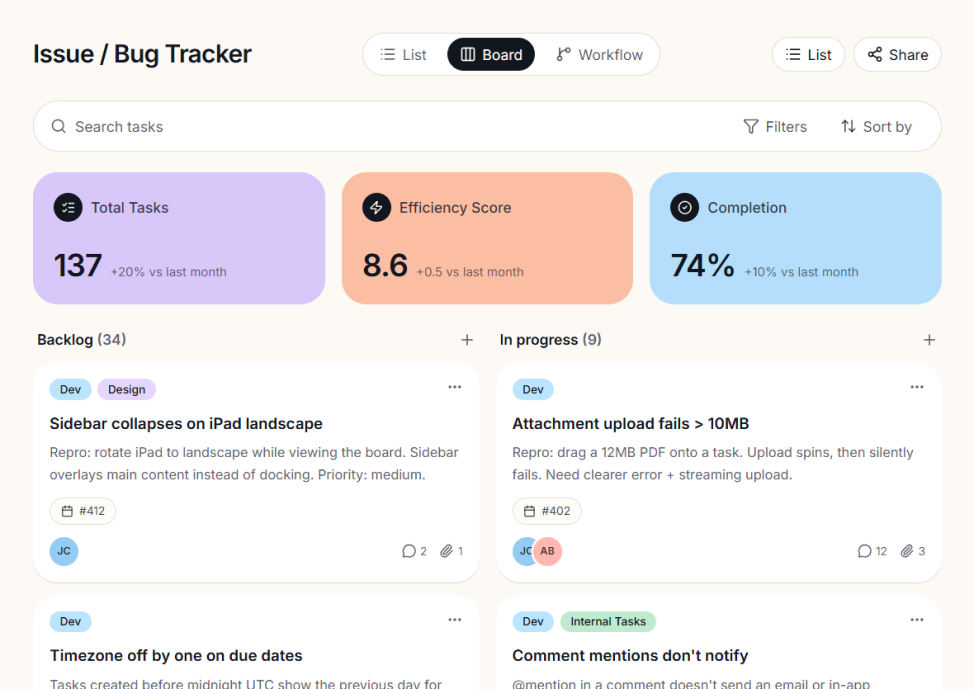Click the List button beside Share
This screenshot has width=974, height=689.
[808, 55]
